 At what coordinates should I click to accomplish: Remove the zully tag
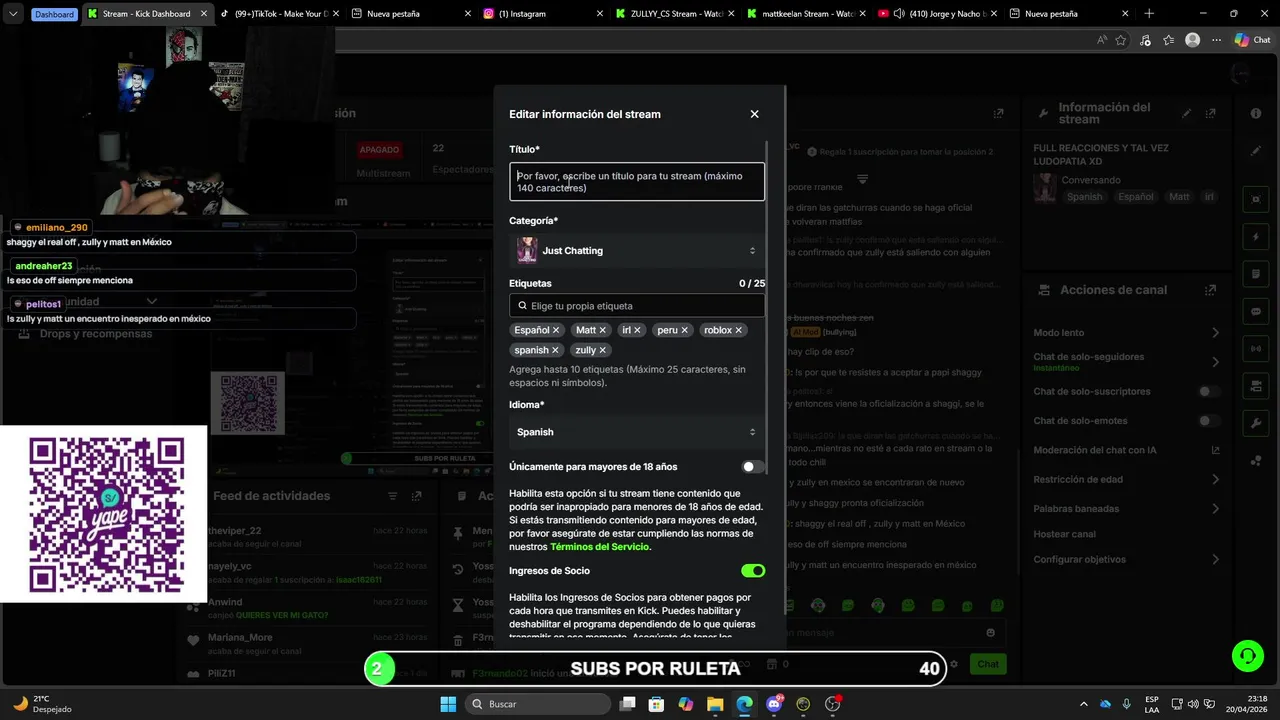click(x=603, y=350)
